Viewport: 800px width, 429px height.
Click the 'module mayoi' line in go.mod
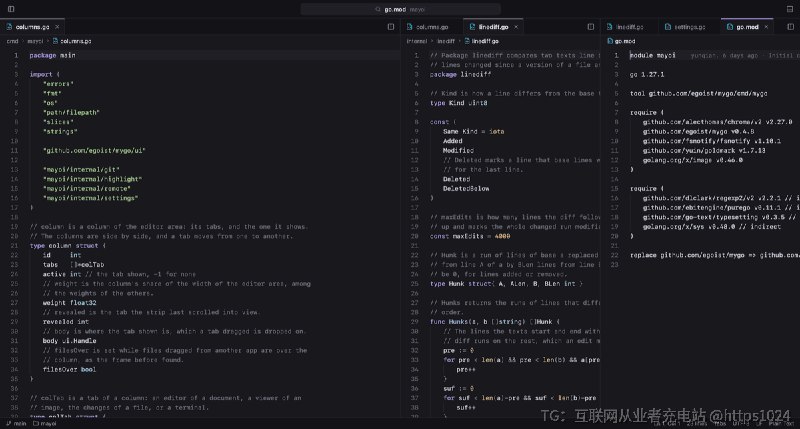pos(653,55)
